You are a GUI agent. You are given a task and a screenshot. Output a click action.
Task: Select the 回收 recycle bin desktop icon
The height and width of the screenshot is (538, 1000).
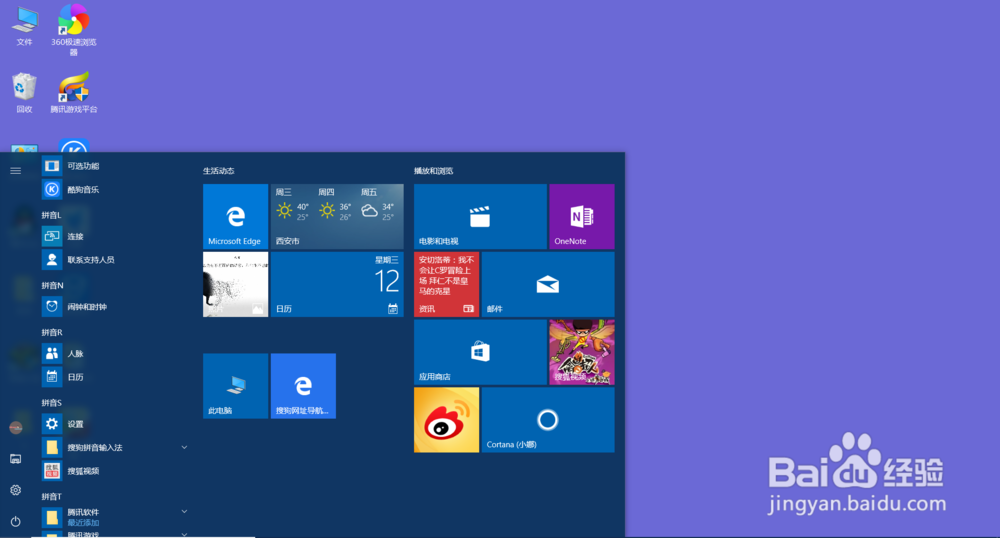[x=24, y=93]
